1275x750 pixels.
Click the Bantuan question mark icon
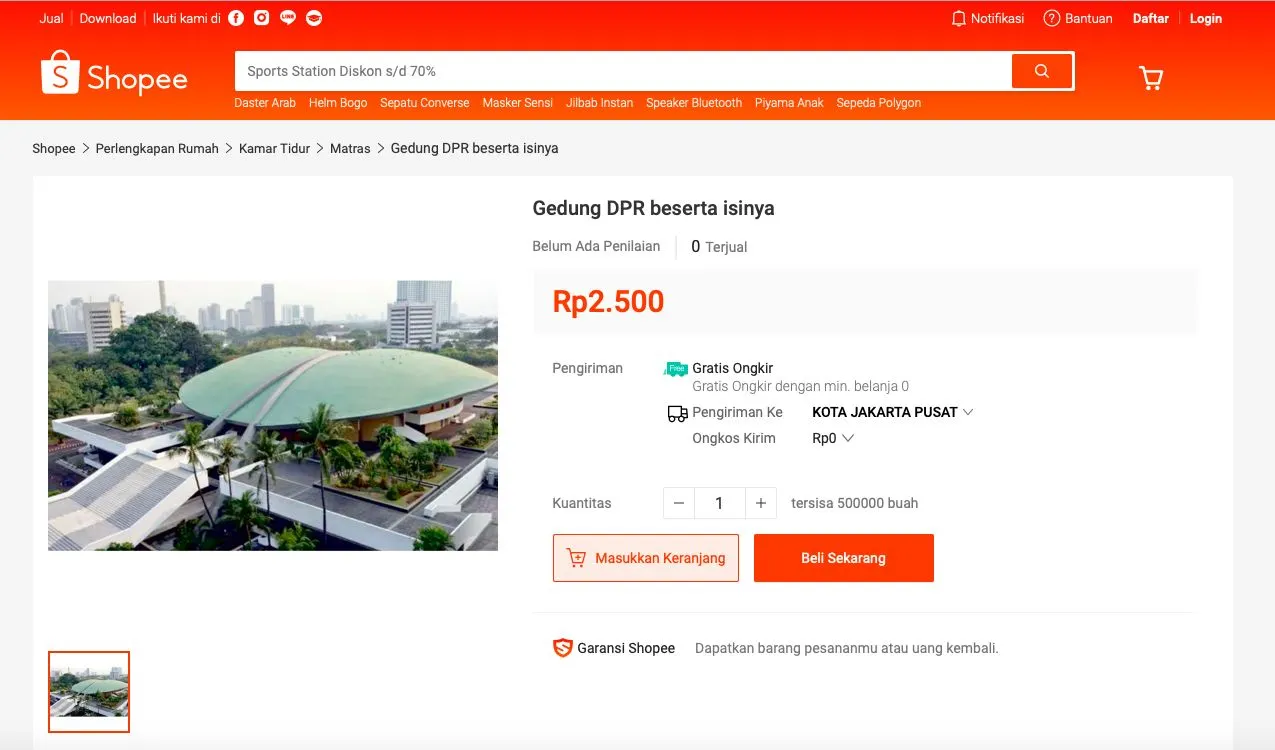click(x=1052, y=18)
